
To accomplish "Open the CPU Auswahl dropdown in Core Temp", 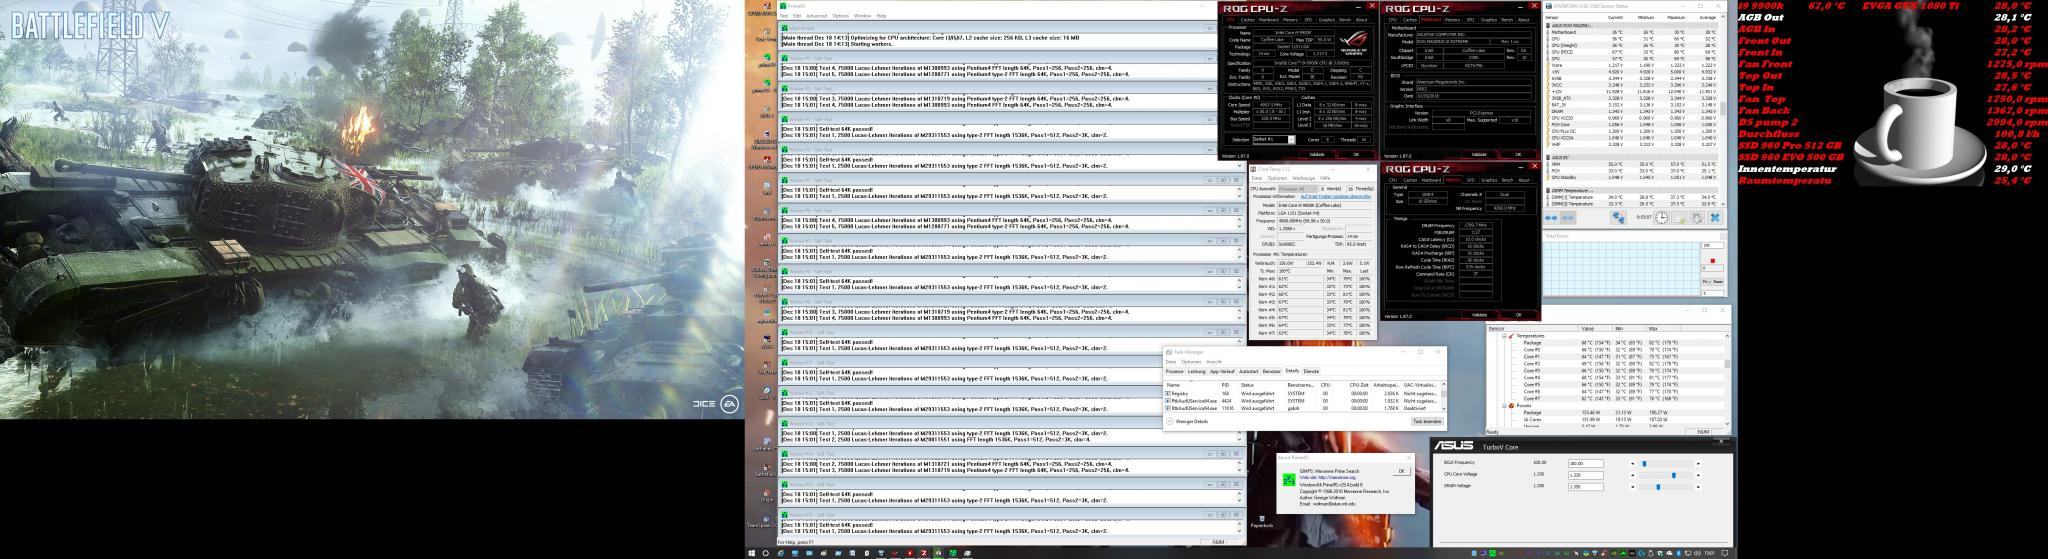I will point(1298,189).
